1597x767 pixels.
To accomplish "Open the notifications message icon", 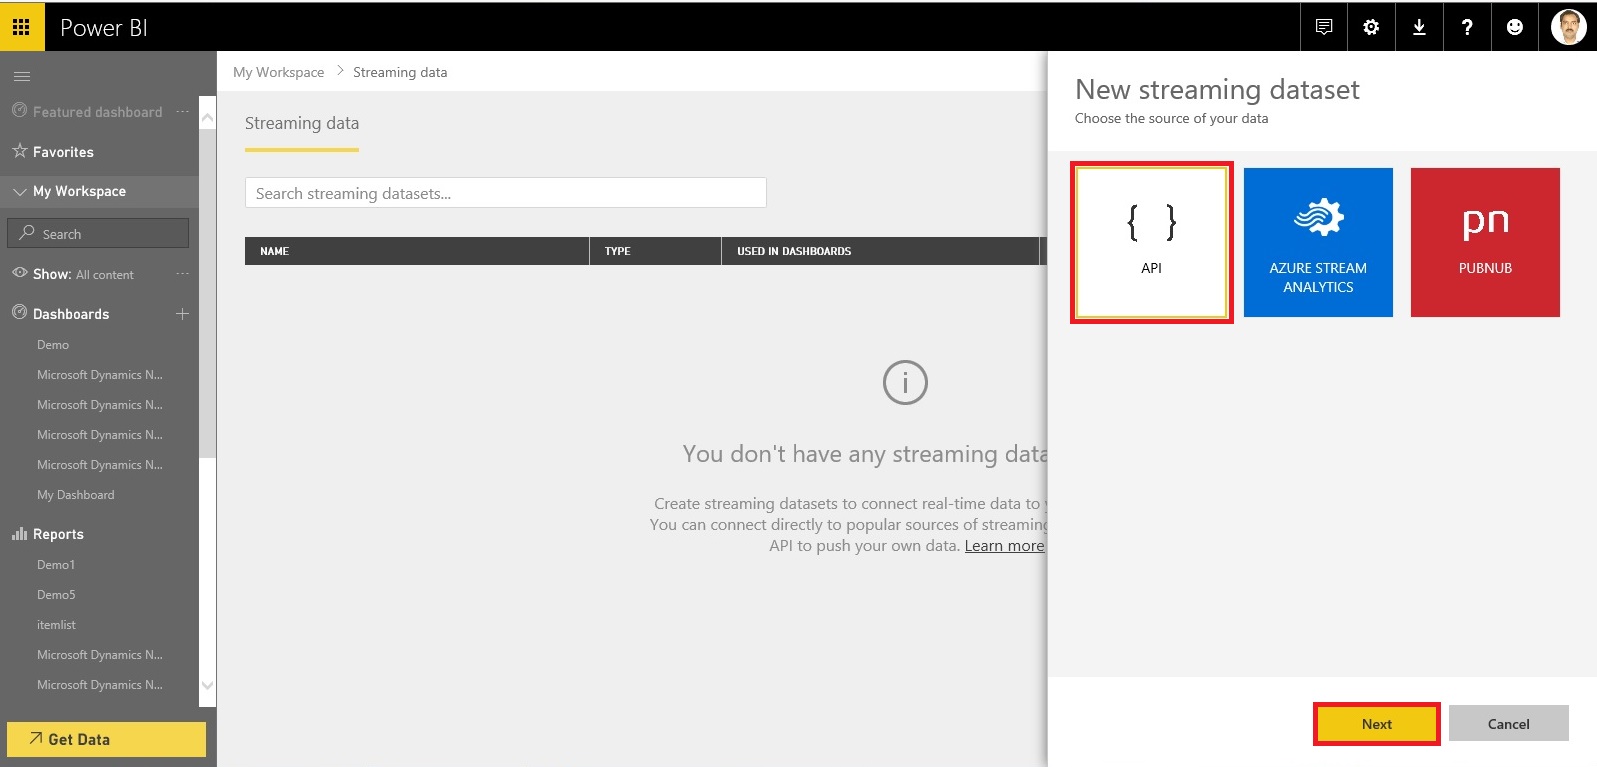I will 1324,27.
